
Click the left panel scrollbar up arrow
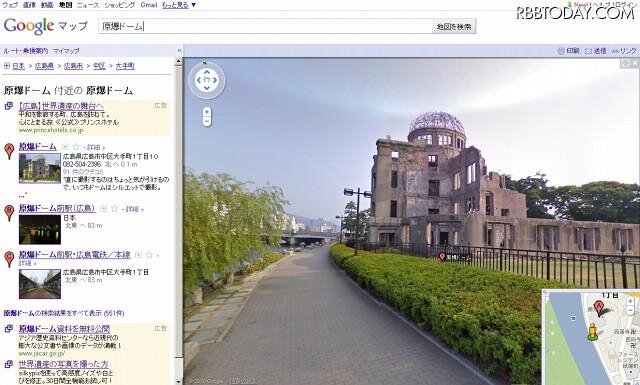pos(178,62)
